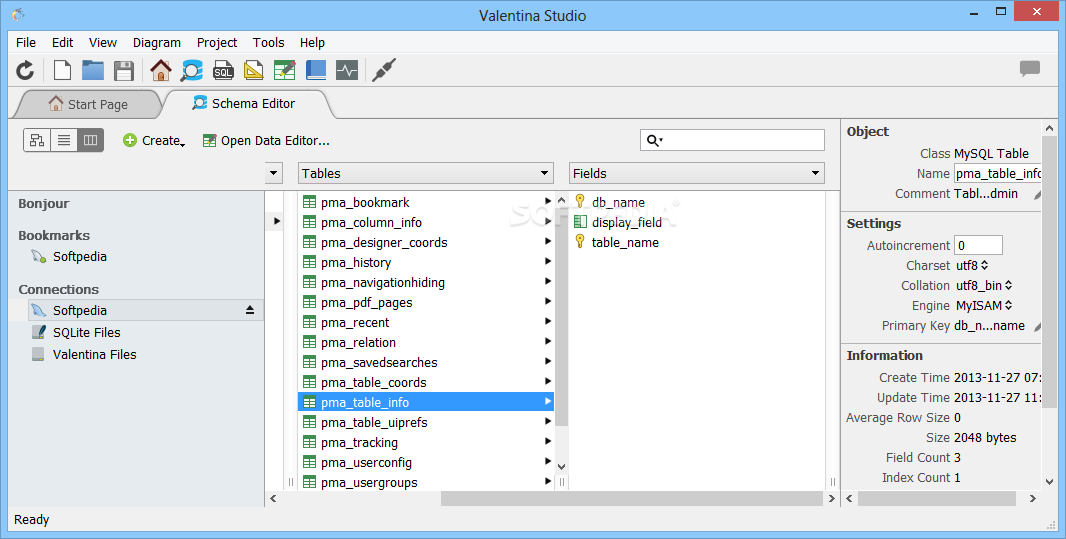Open the diagram editor ruler icon
Viewport: 1066px width, 539px height.
[x=254, y=70]
